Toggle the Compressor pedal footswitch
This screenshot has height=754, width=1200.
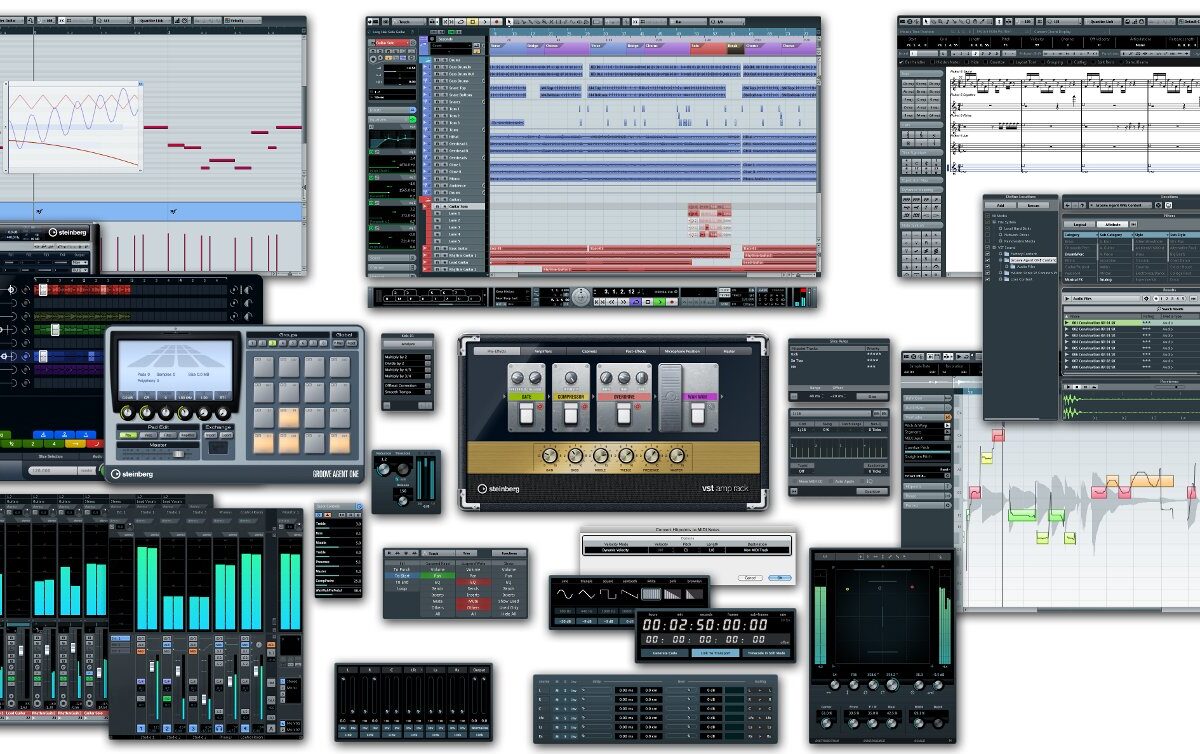571,413
